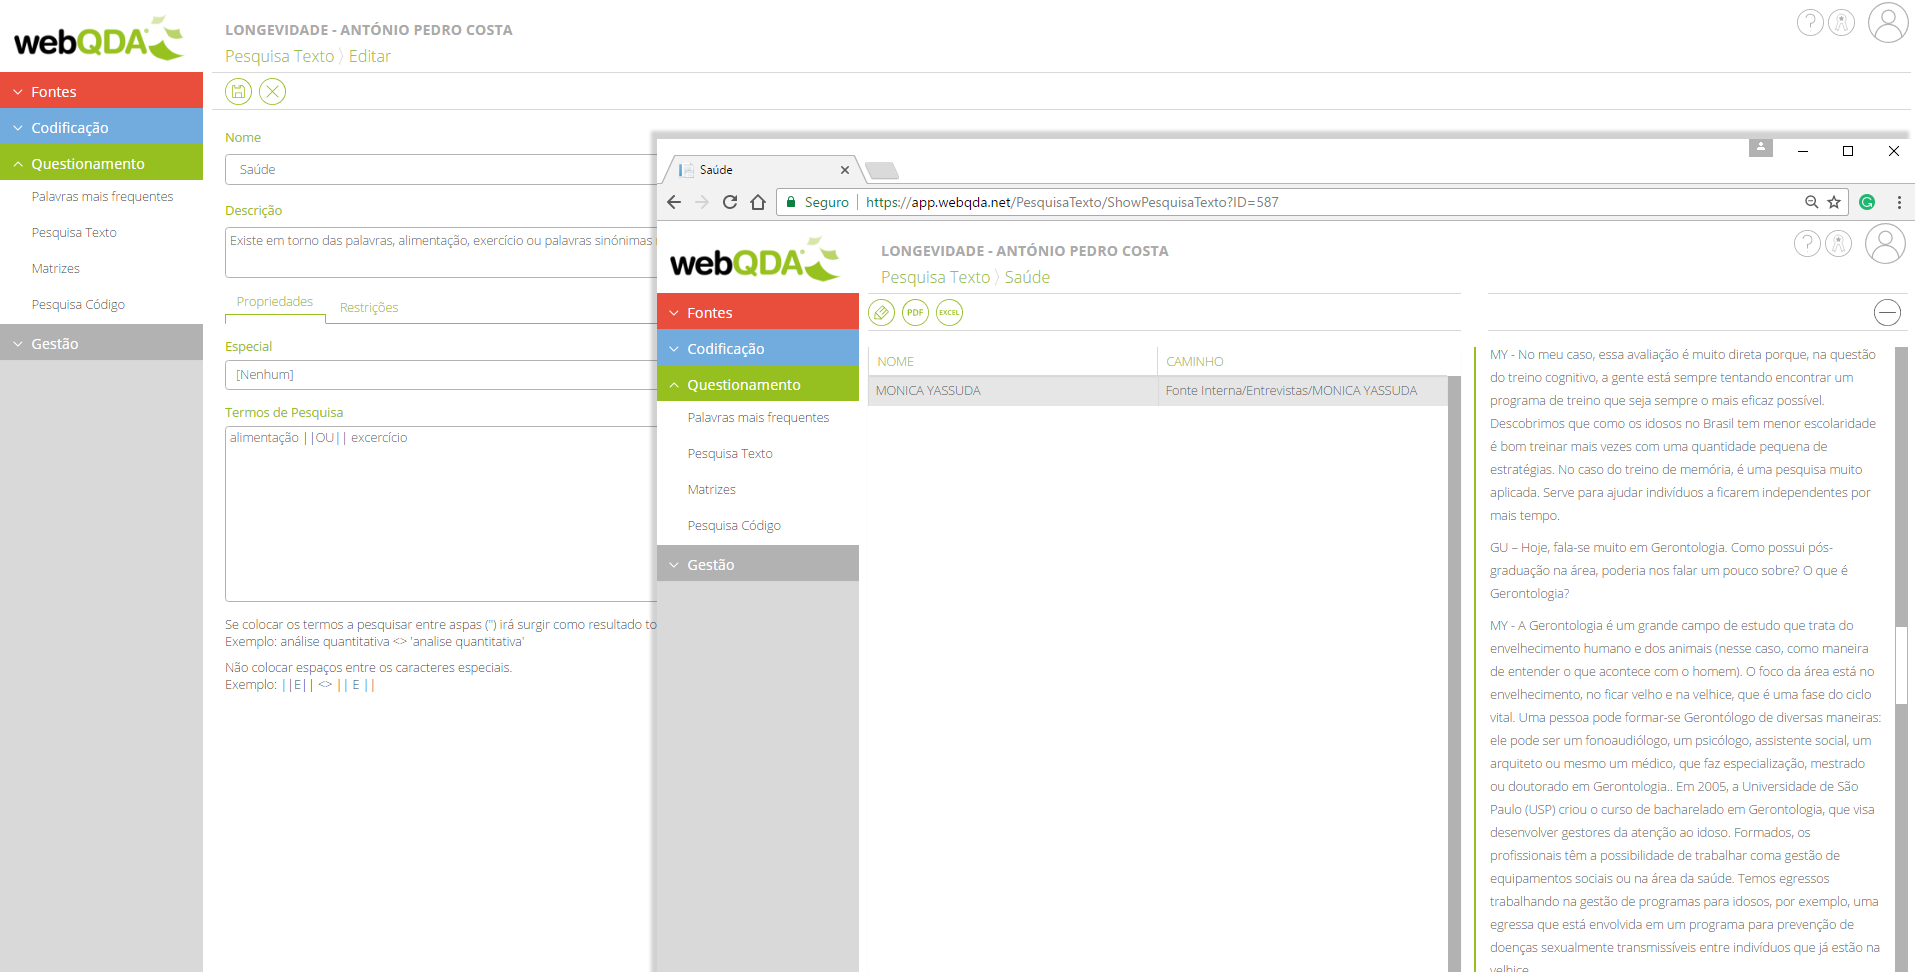The height and width of the screenshot is (972, 1920).
Task: Click the browser forward arrow
Action: point(702,202)
